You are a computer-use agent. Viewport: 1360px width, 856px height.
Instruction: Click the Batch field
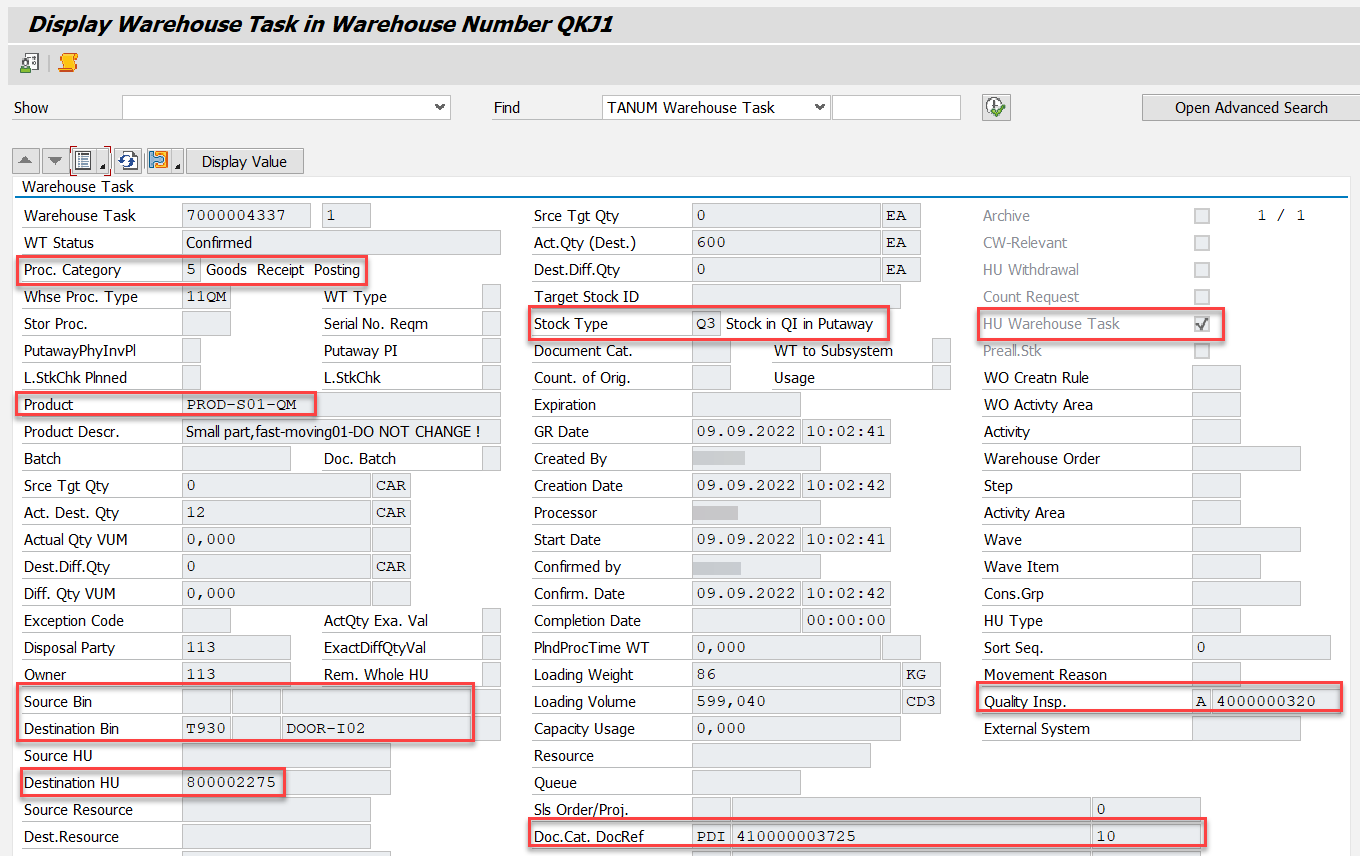coord(236,459)
